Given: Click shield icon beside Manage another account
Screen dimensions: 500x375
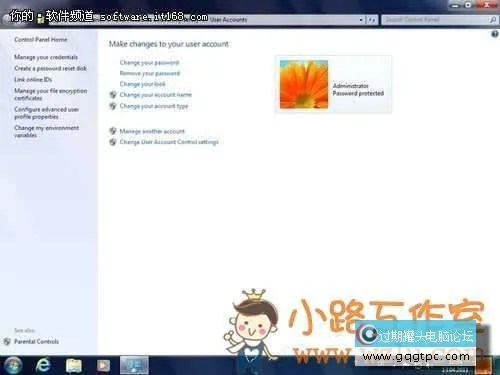Looking at the screenshot, I should point(113,131).
